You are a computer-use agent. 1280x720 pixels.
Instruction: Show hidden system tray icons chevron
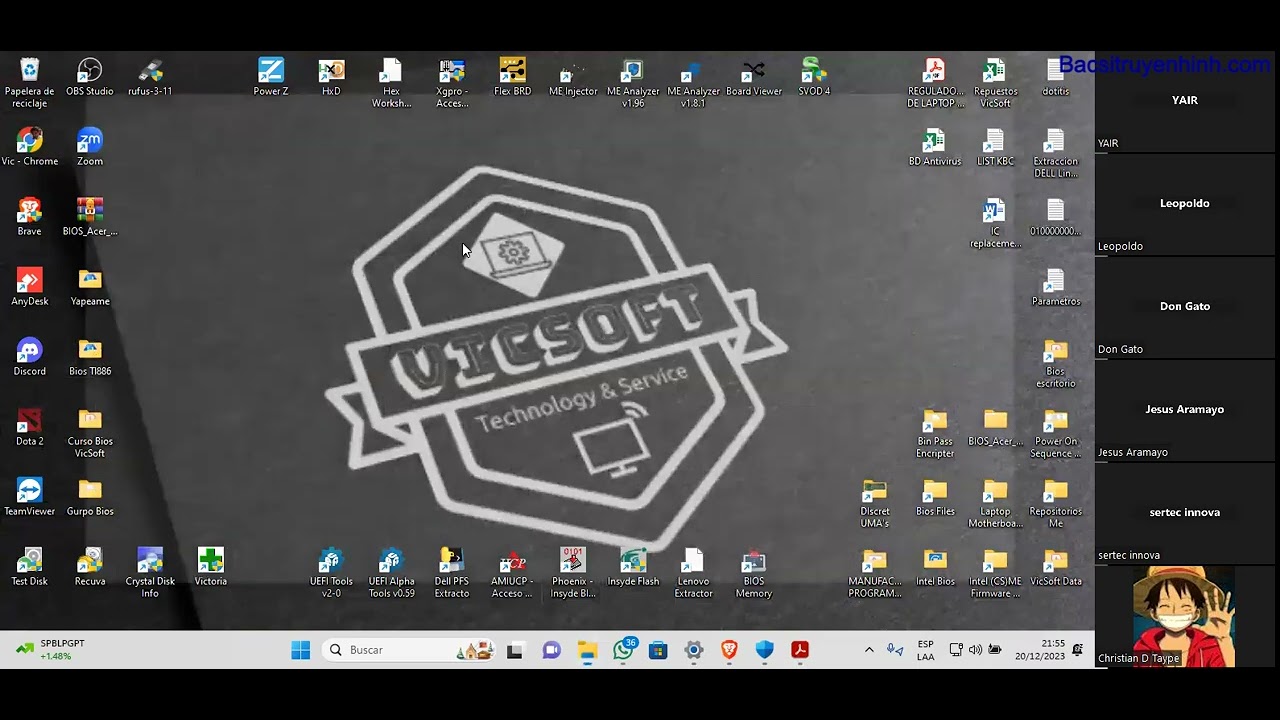pos(869,650)
